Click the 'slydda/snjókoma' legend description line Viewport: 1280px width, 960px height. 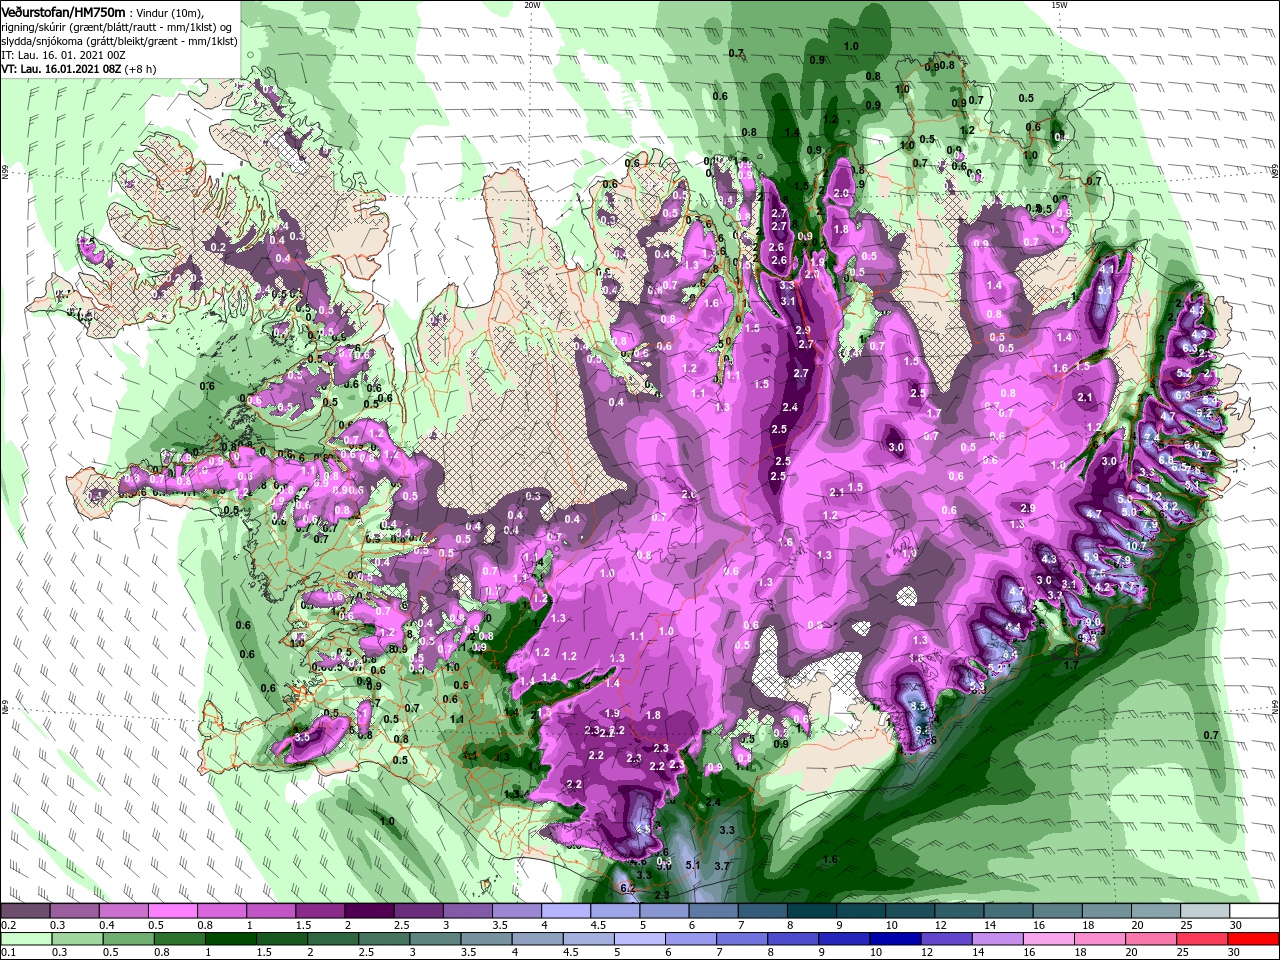coord(119,41)
